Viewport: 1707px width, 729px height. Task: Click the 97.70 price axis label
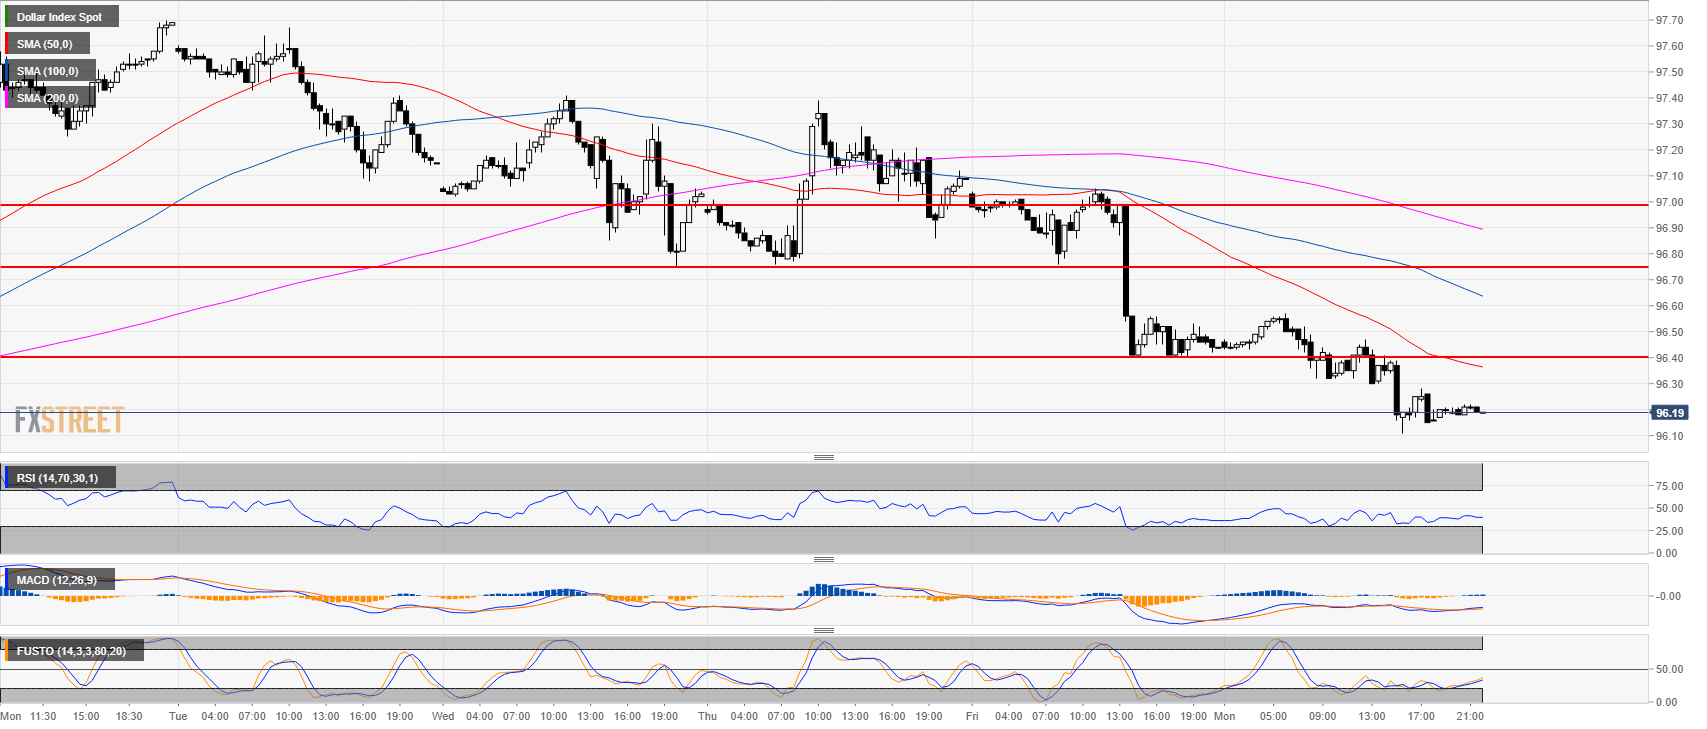1669,20
